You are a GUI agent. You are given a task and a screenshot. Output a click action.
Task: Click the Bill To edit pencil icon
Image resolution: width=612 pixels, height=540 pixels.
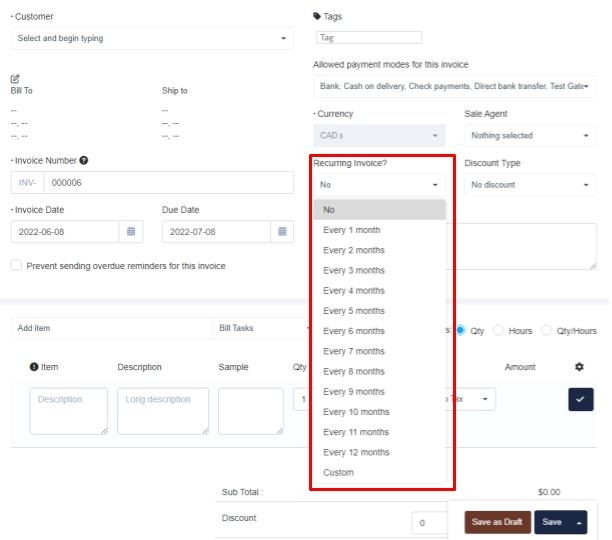(15, 78)
